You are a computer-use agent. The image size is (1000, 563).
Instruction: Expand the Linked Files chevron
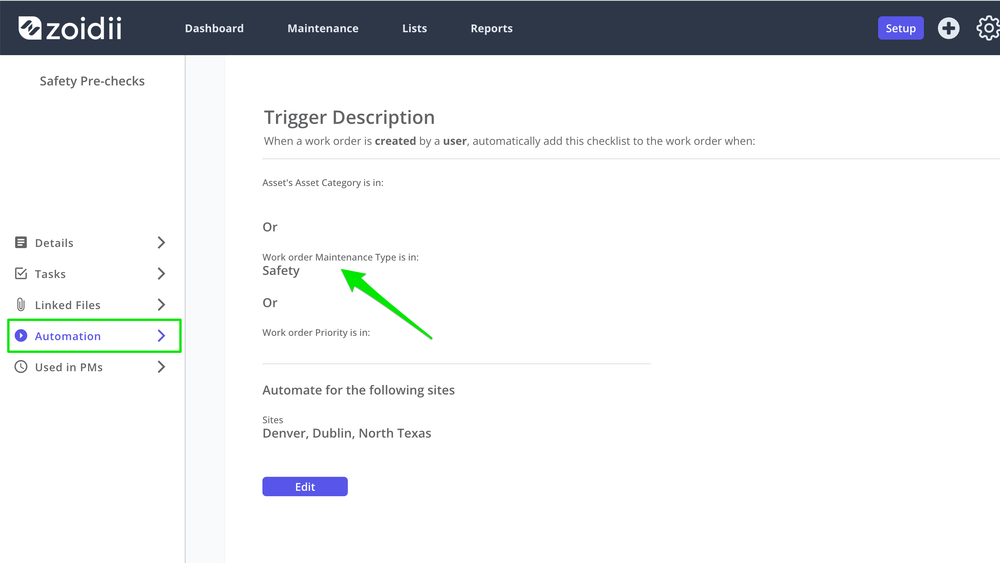[x=161, y=305]
